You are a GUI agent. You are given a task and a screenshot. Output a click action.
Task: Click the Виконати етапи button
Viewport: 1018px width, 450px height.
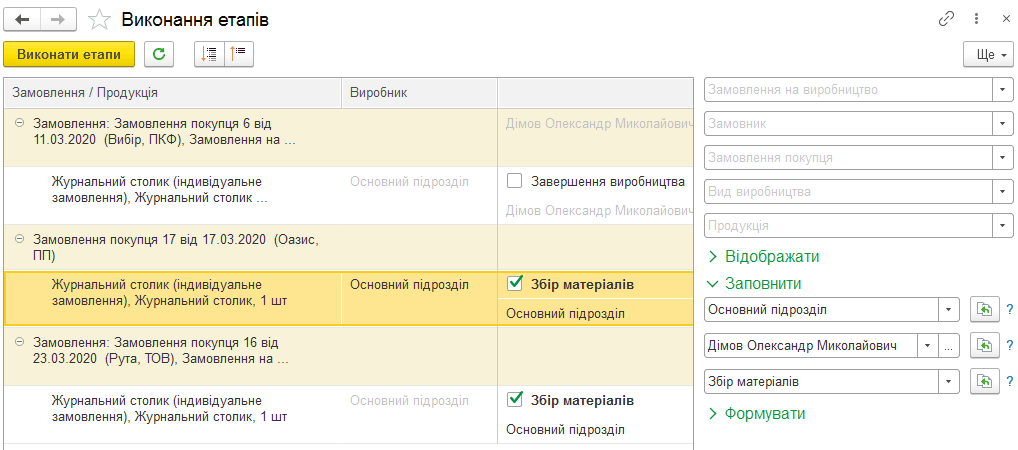click(x=69, y=55)
